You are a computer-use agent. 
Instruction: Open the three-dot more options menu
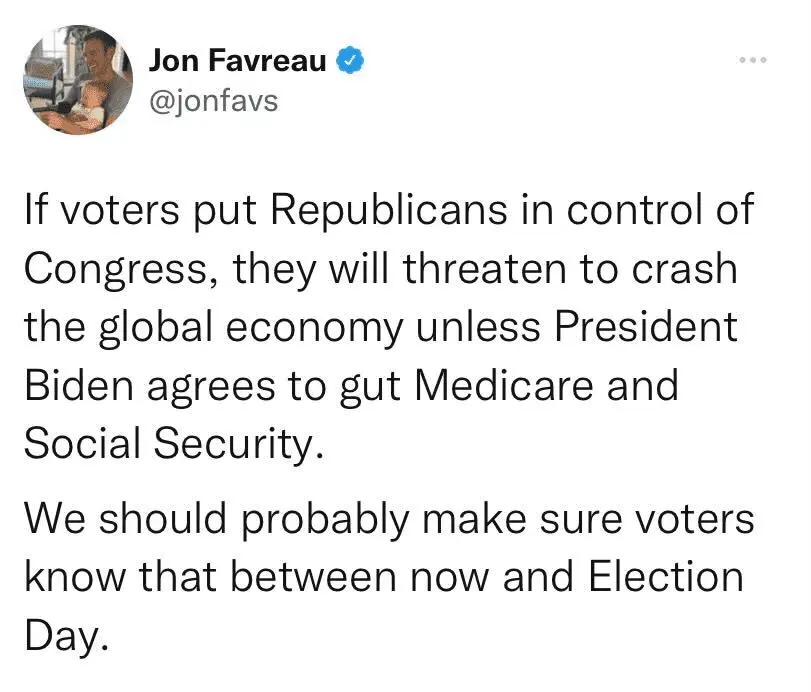[x=751, y=61]
